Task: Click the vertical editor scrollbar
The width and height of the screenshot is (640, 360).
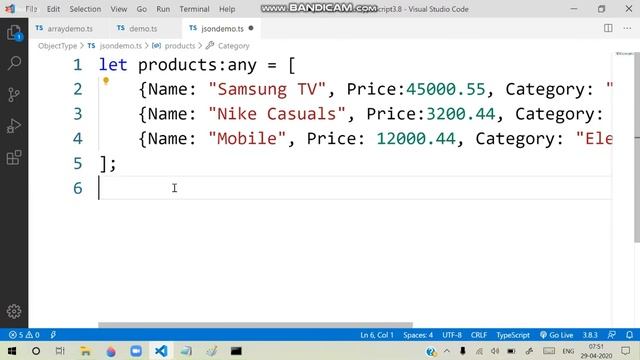Action: click(637, 148)
